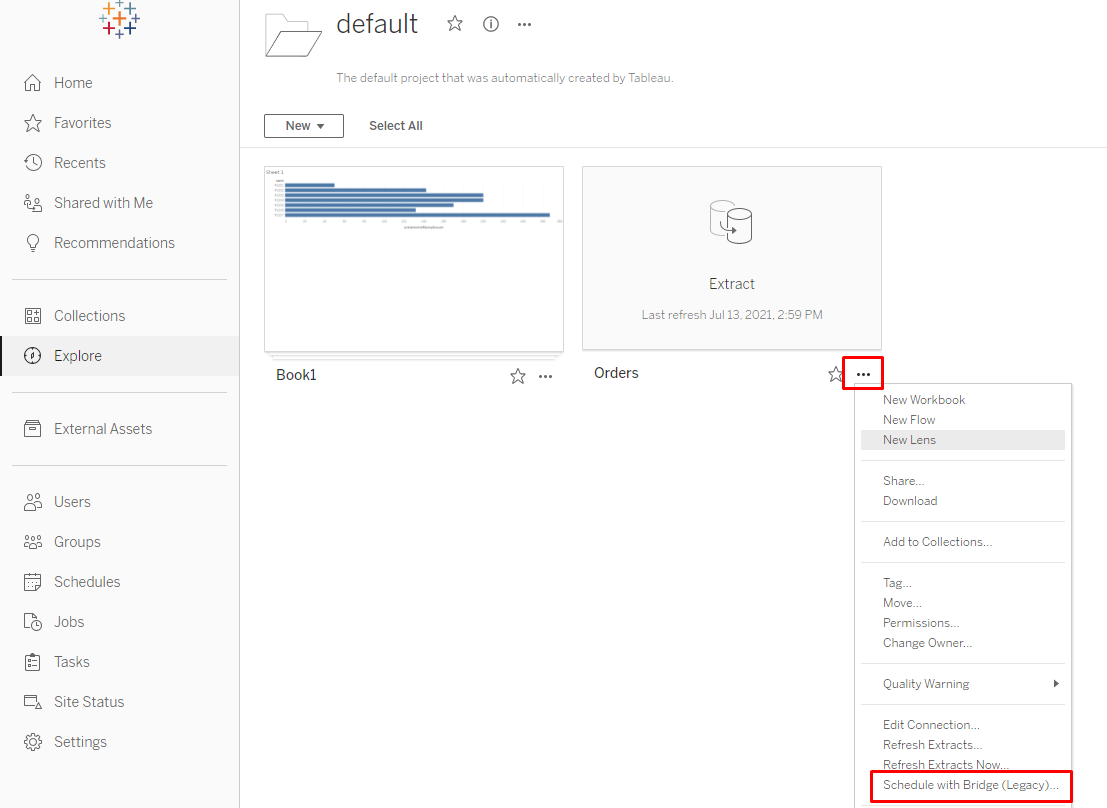Open the Orders extract card
Image resolution: width=1107 pixels, height=808 pixels.
tap(731, 258)
